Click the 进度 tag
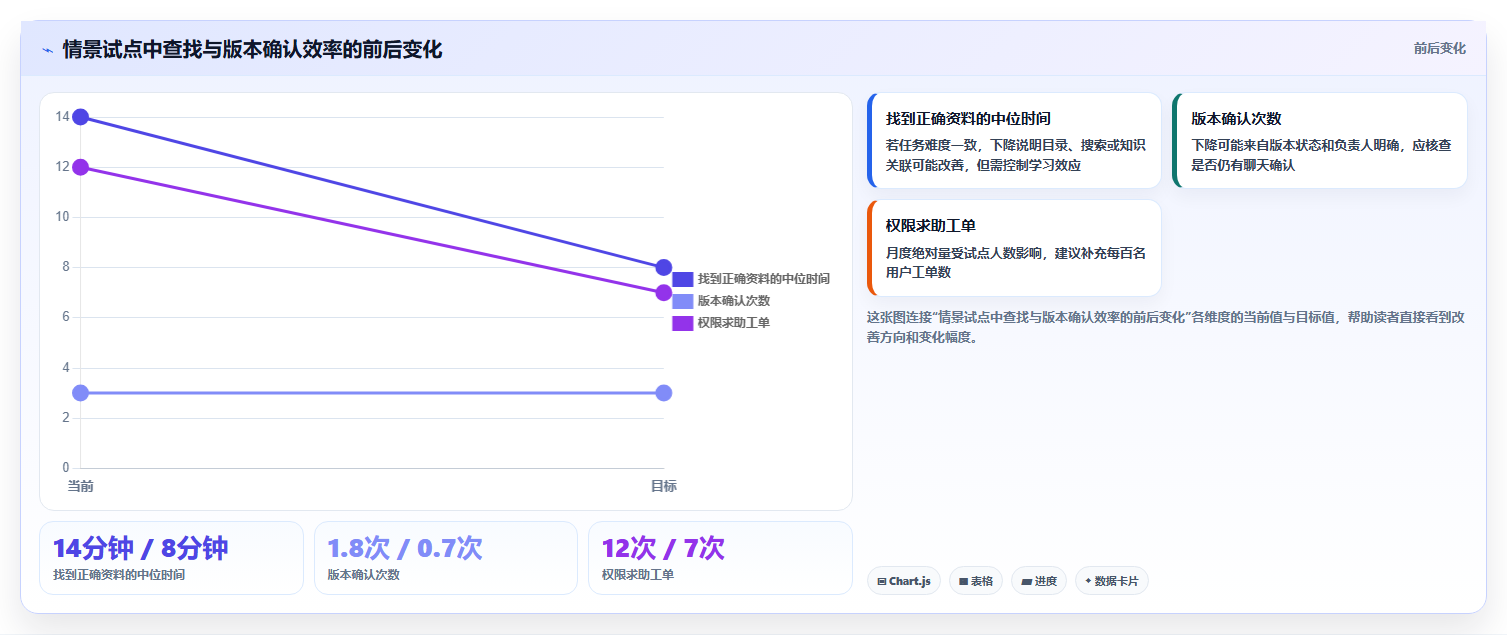This screenshot has height=635, width=1507. (1039, 581)
